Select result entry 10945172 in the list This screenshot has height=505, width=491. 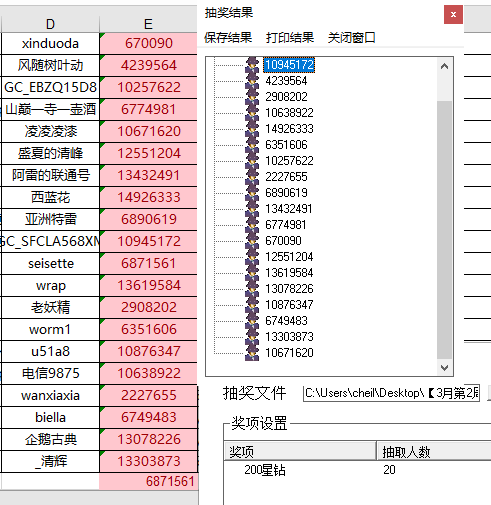[289, 65]
